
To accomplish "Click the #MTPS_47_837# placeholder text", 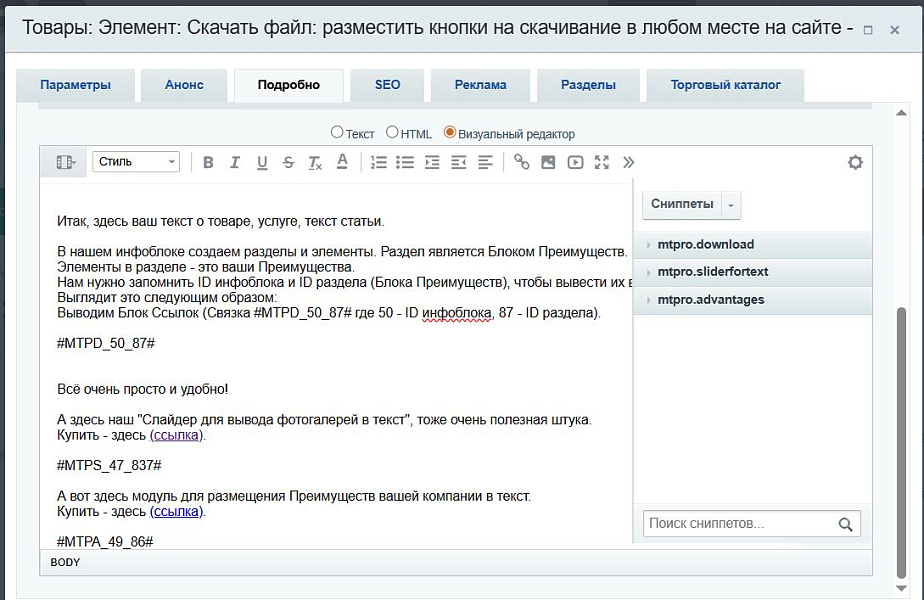I will tap(109, 466).
